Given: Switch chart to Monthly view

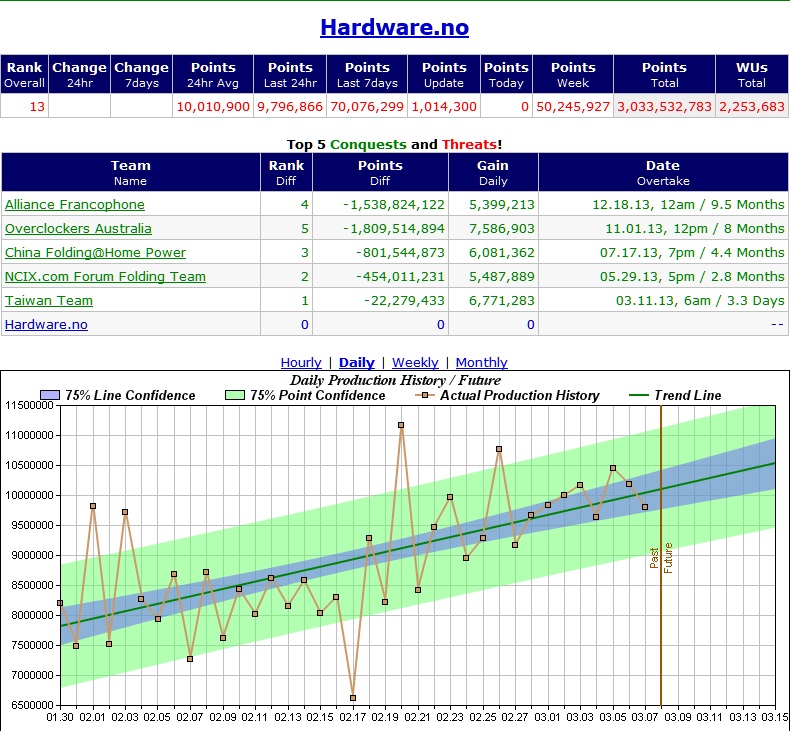Looking at the screenshot, I should 482,363.
